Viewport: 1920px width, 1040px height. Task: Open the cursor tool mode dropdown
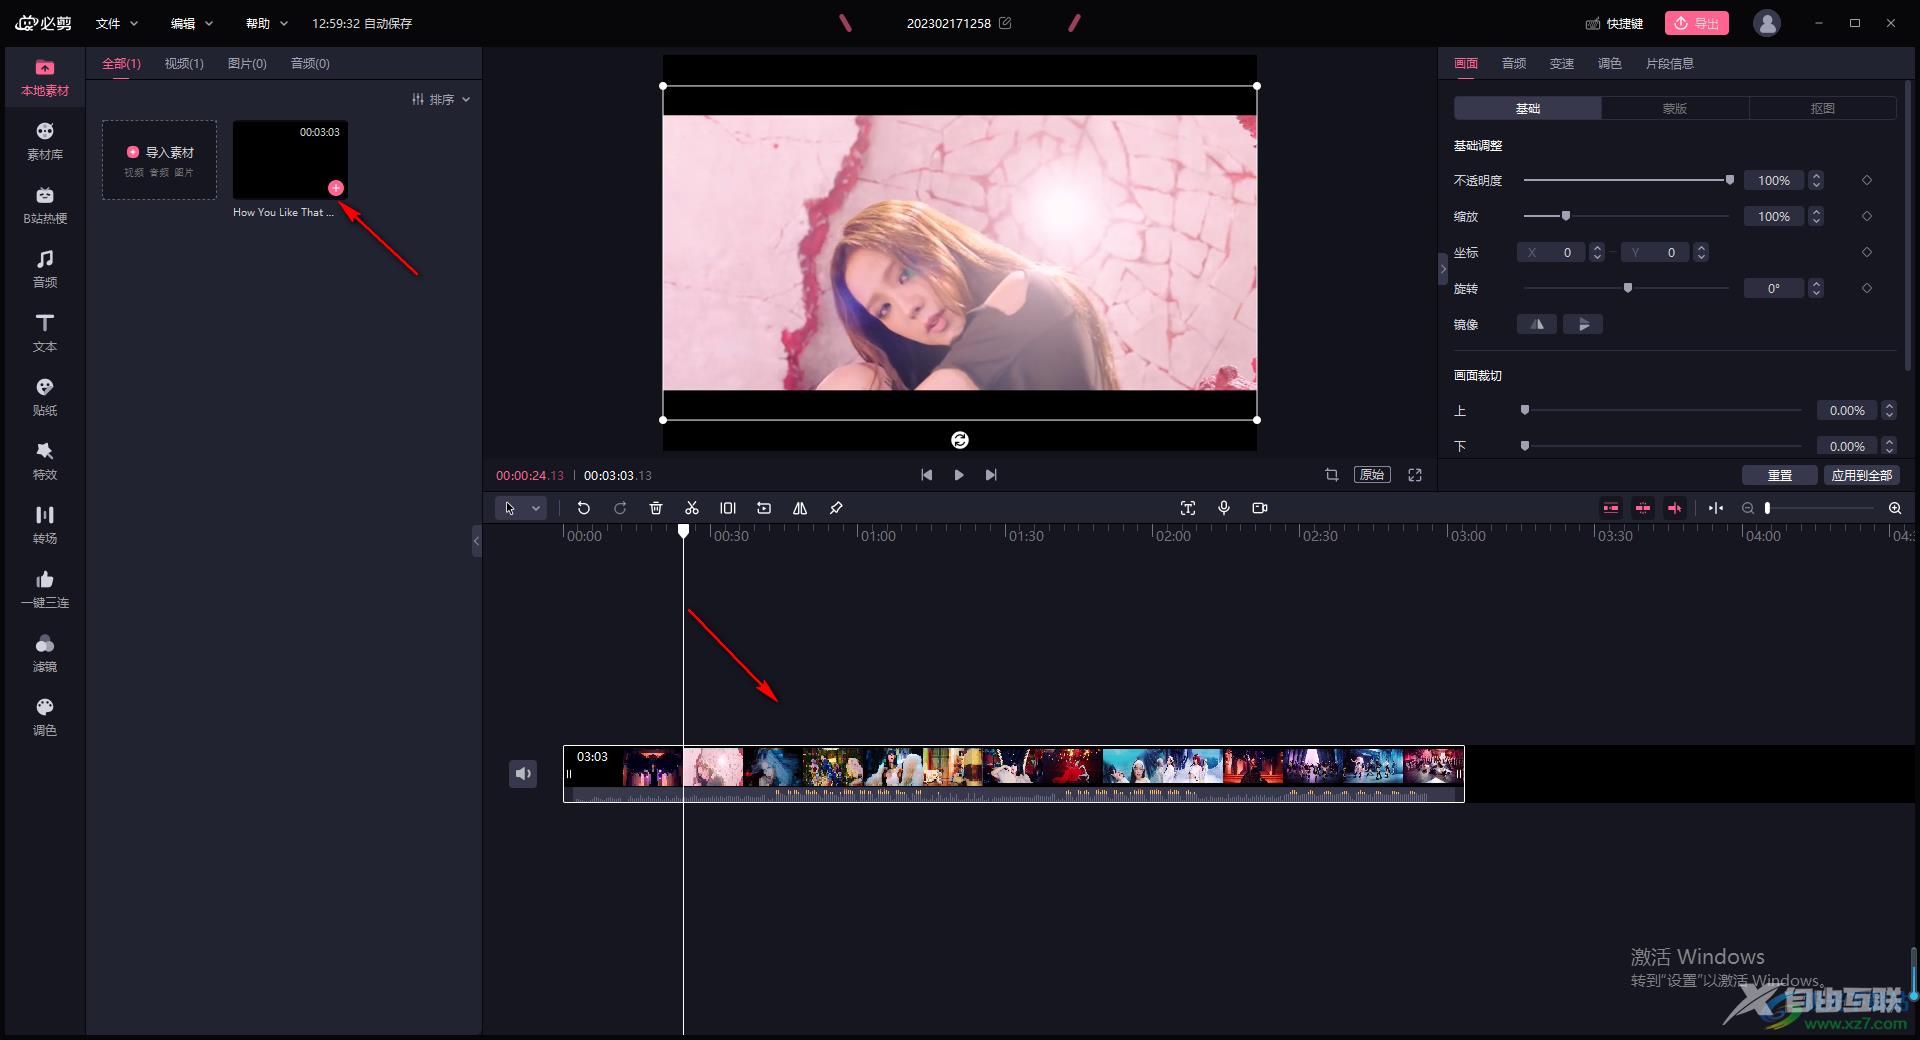[536, 508]
